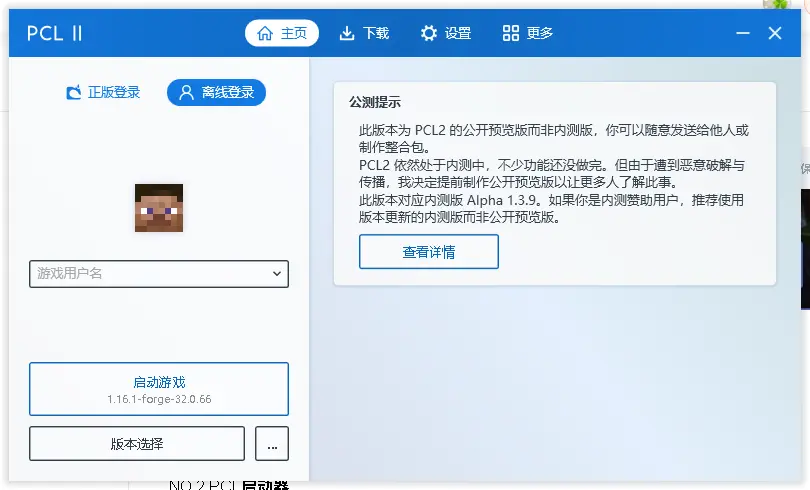
Task: Switch to the 下载 download tab
Action: [x=364, y=33]
